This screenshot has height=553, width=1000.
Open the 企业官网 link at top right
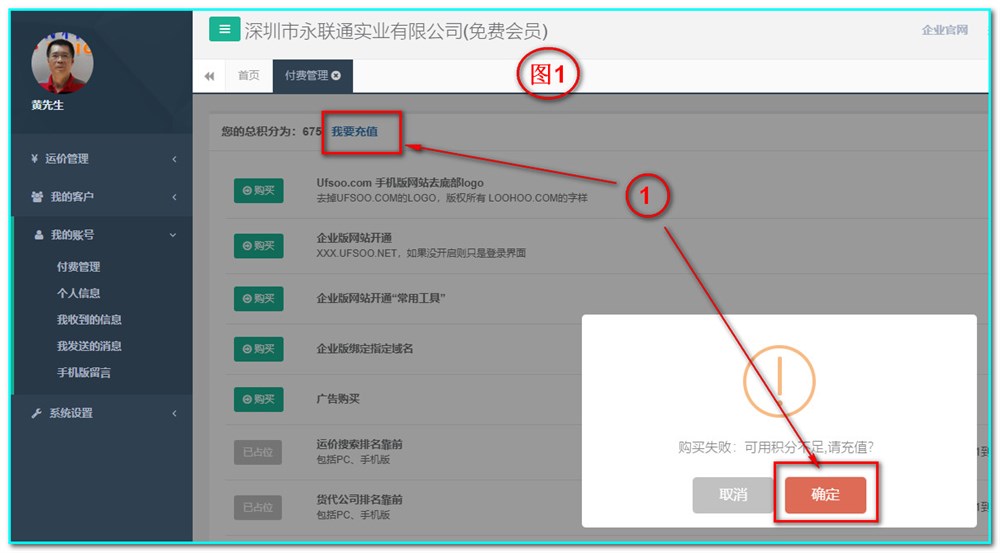(x=944, y=30)
